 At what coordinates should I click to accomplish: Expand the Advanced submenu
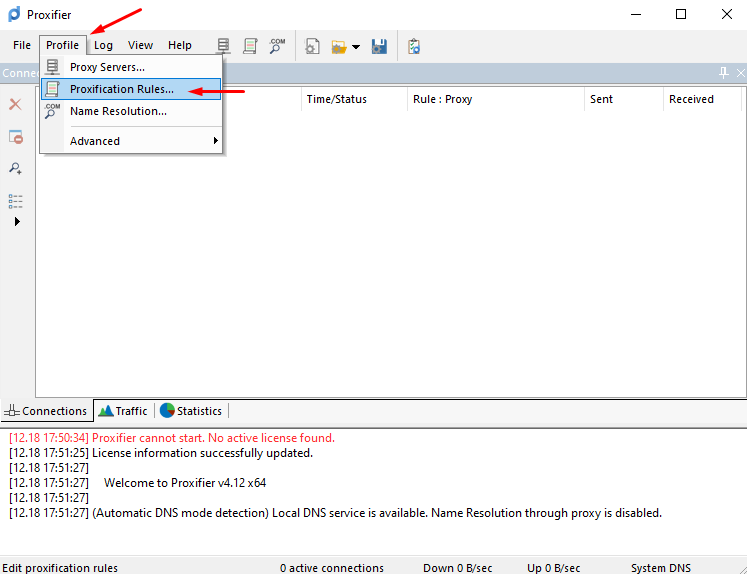point(131,141)
